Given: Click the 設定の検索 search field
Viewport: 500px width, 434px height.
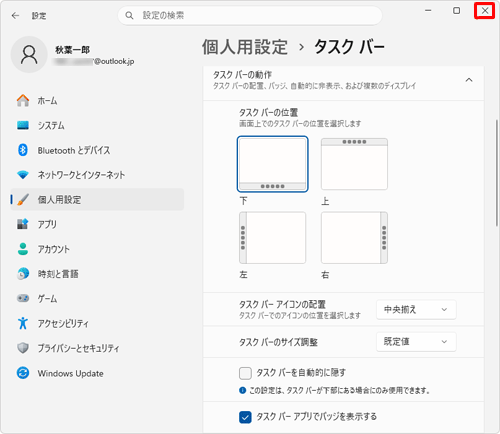Looking at the screenshot, I should pos(250,15).
